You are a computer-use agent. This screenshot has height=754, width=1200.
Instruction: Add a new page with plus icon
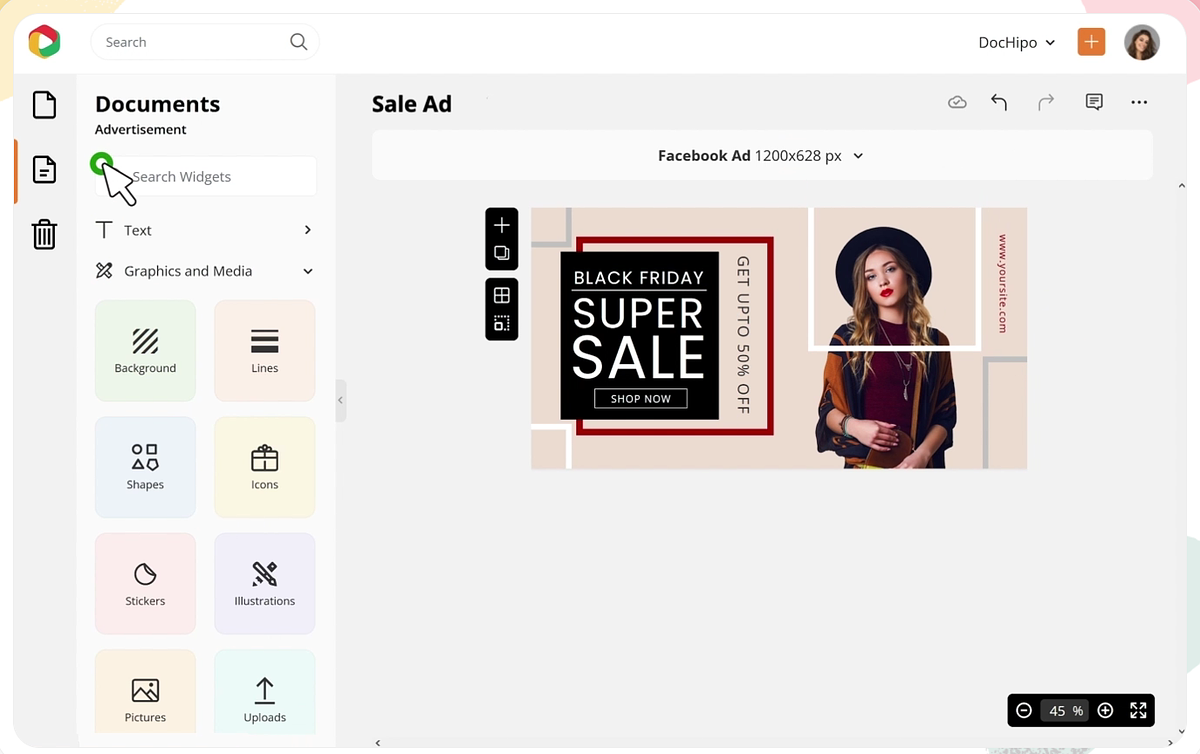click(502, 226)
